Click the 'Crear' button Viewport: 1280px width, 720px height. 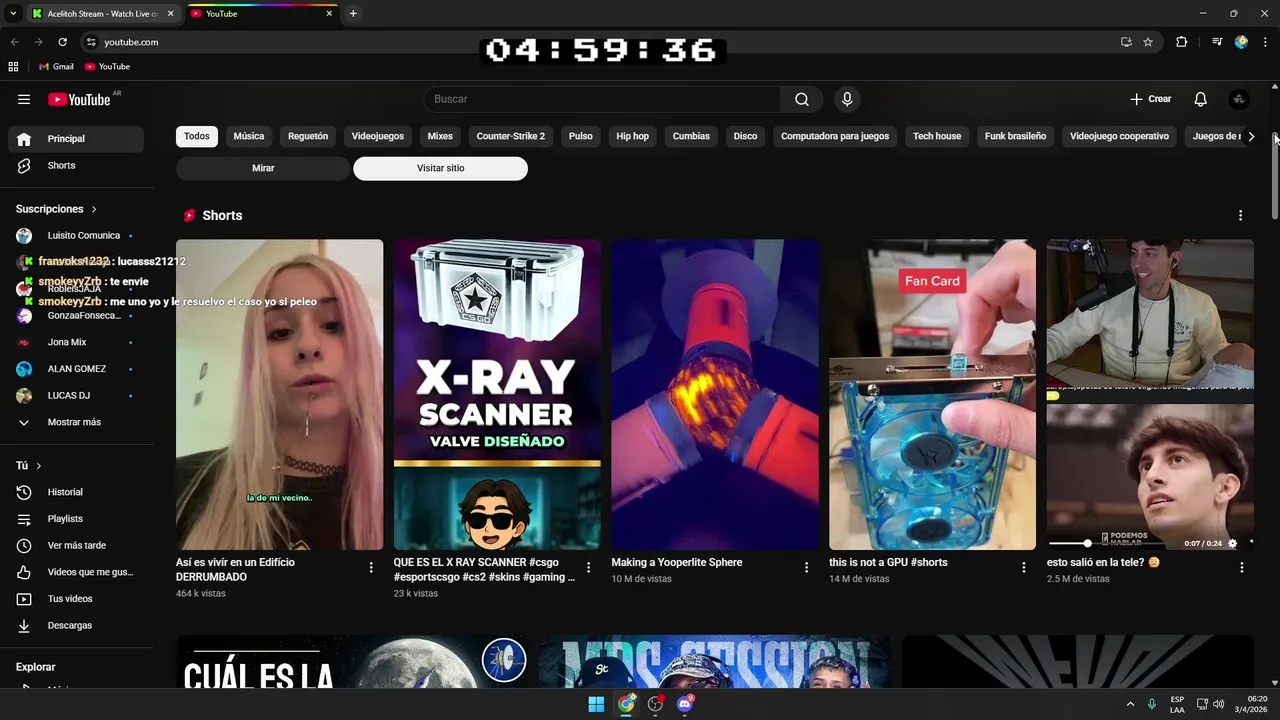click(x=1151, y=99)
